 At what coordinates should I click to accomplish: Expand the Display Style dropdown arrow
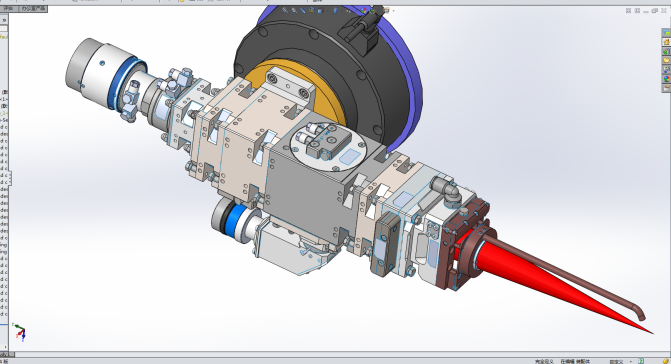(x=342, y=11)
